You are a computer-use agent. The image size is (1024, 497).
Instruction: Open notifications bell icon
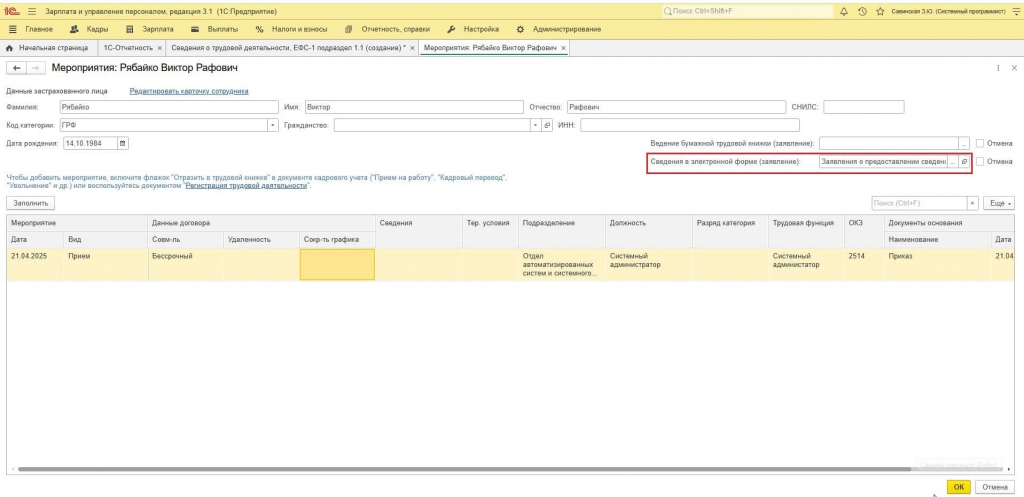pos(844,12)
